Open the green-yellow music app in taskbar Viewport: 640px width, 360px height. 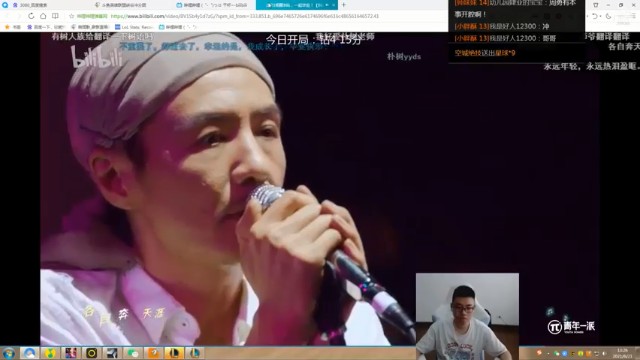50,353
